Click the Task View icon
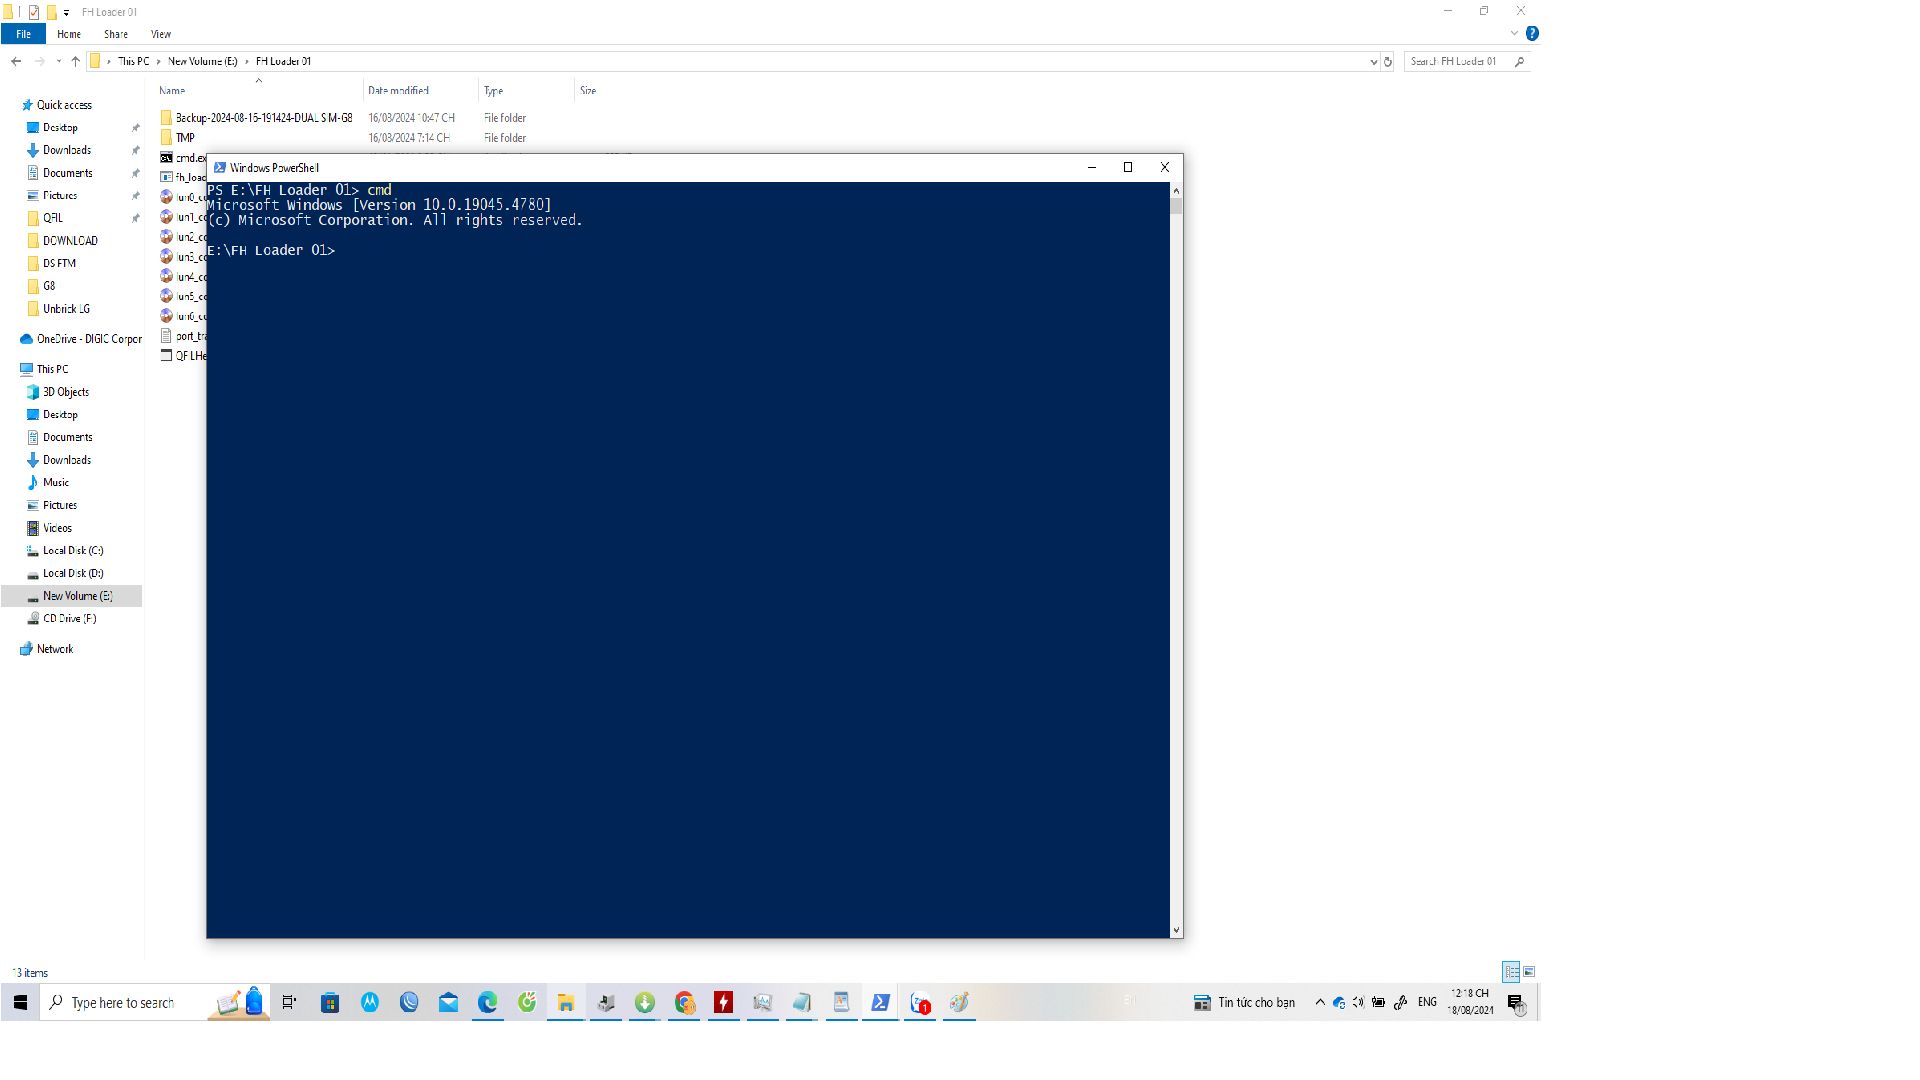This screenshot has width=1920, height=1080. (289, 1002)
